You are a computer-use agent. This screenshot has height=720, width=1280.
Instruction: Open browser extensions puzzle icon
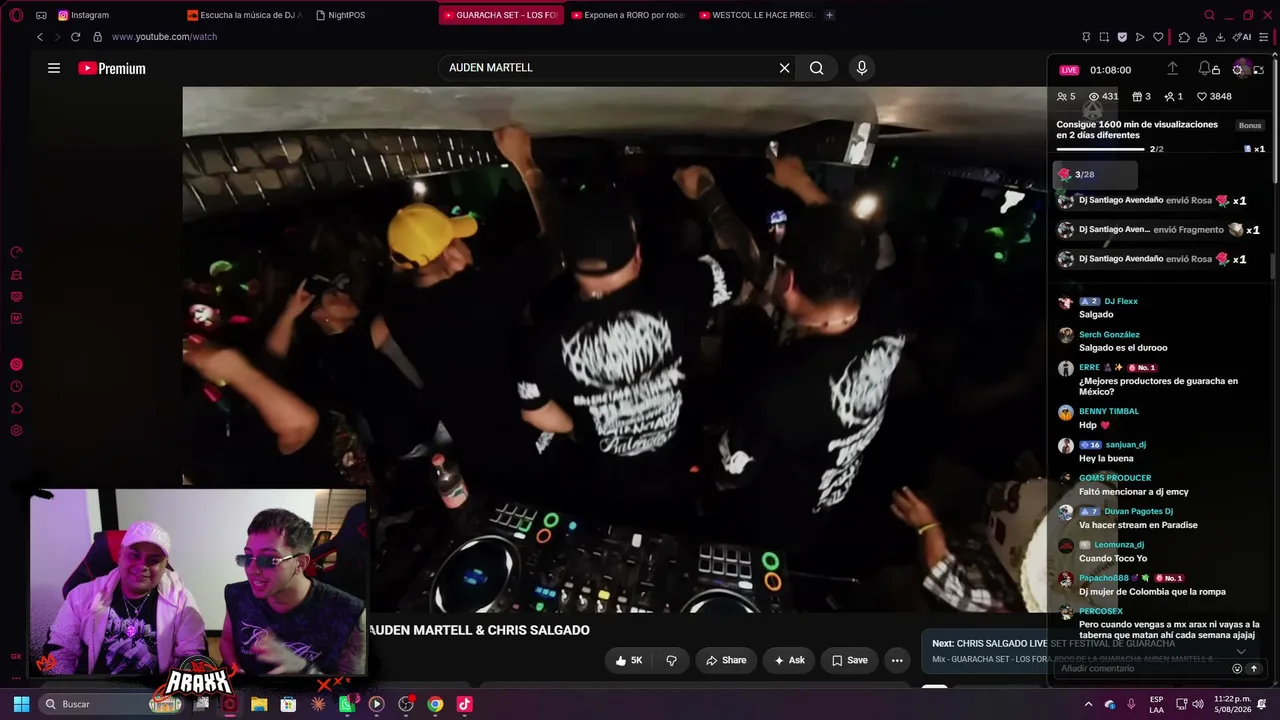click(x=1184, y=37)
